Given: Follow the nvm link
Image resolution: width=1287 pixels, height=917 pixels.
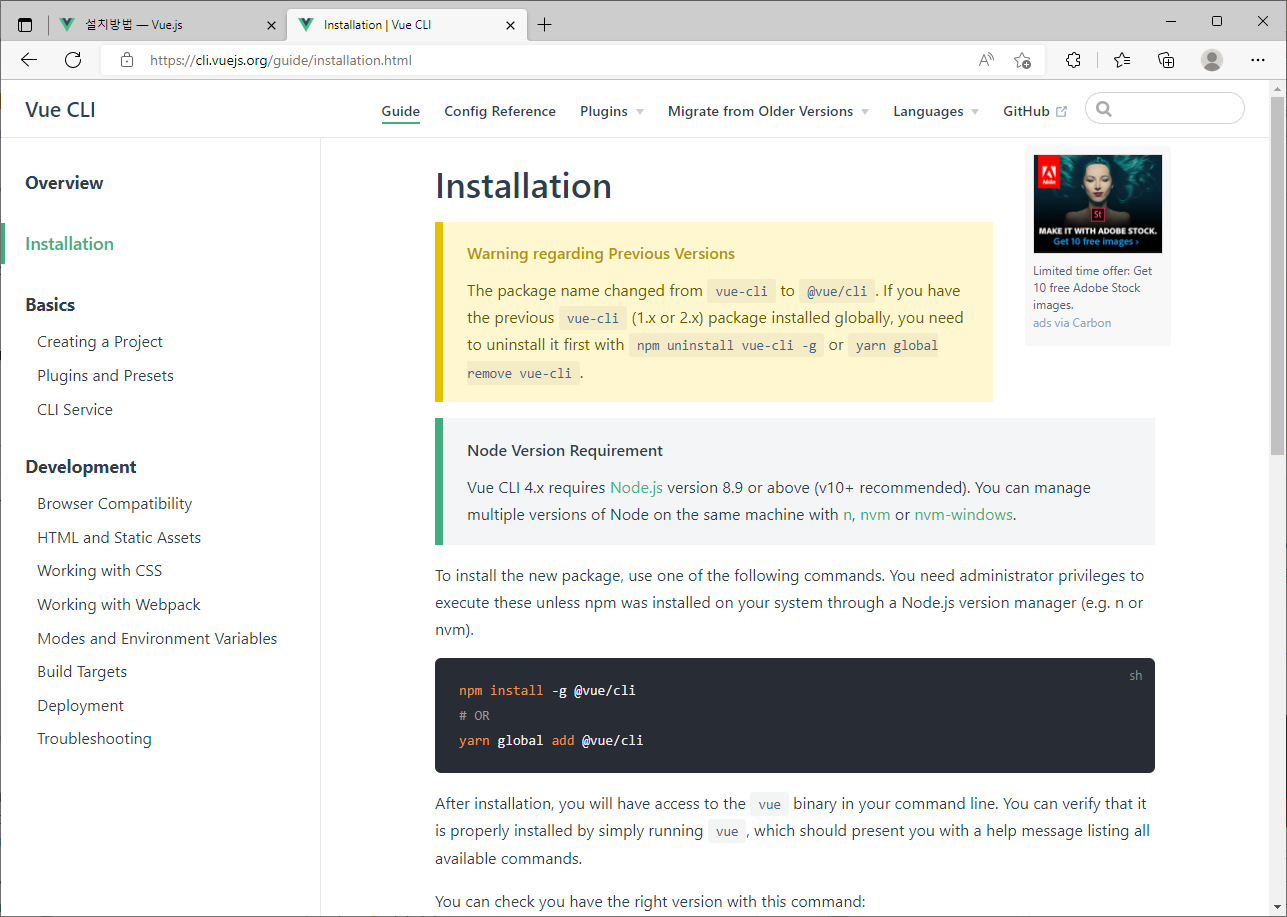Looking at the screenshot, I should pos(875,515).
